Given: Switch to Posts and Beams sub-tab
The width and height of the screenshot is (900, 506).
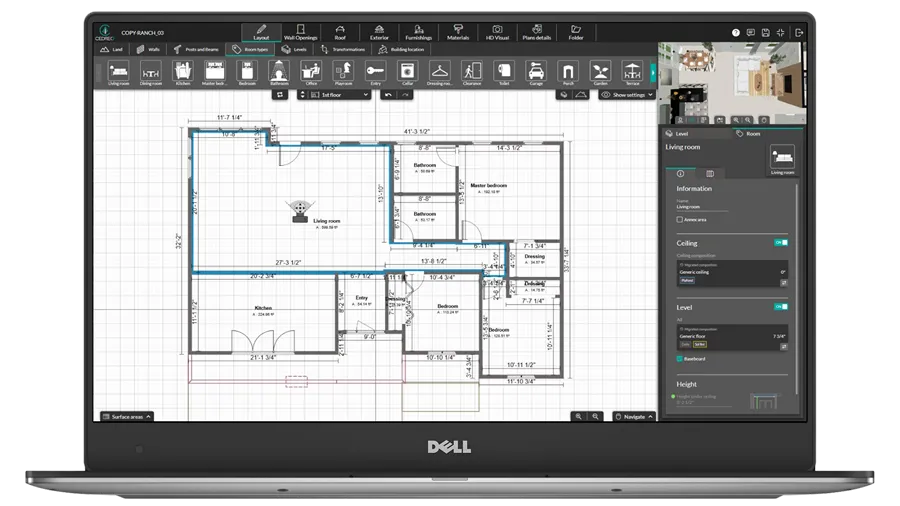Looking at the screenshot, I should pyautogui.click(x=196, y=49).
